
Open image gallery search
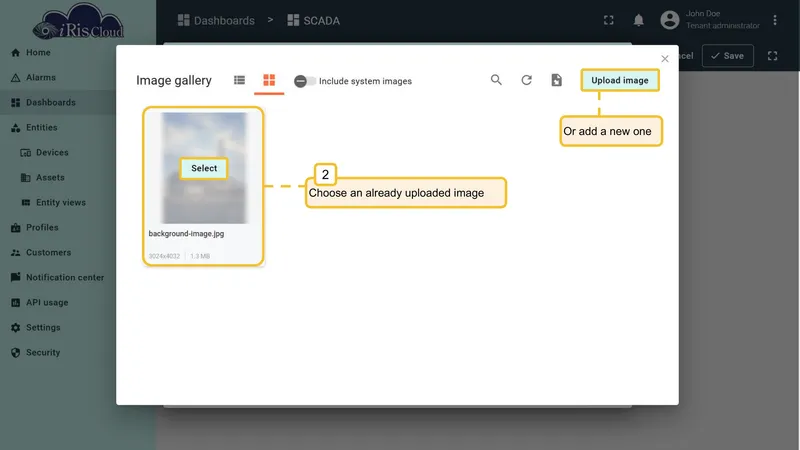(x=496, y=80)
